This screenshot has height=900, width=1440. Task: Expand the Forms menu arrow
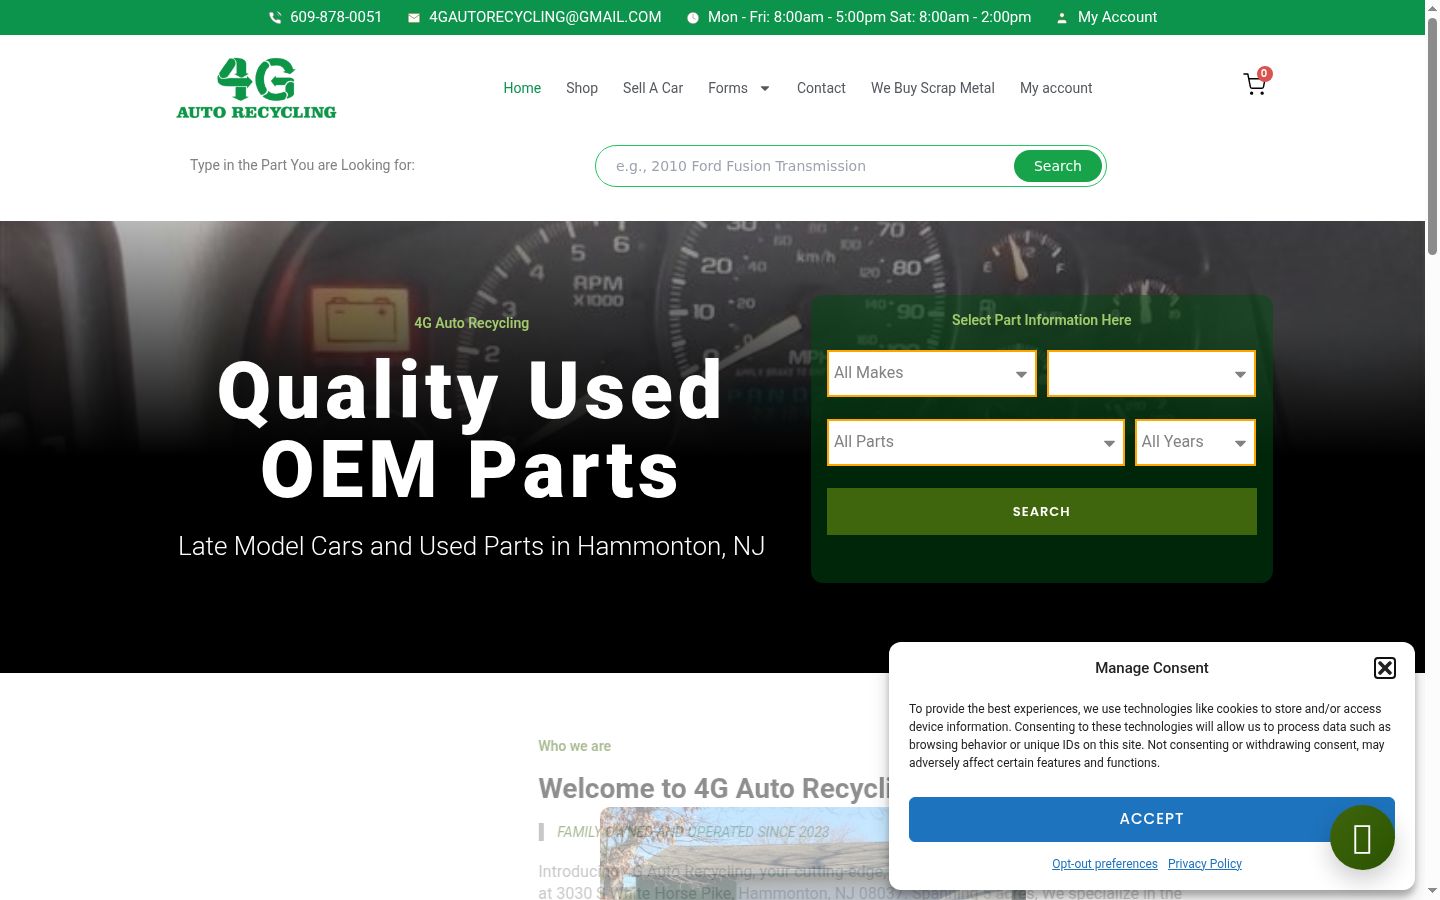[765, 88]
